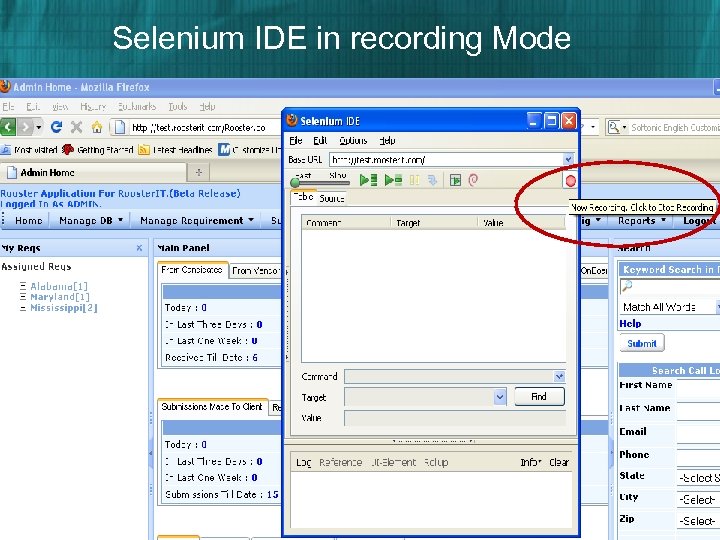Open State select dropdown
The image size is (720, 540).
pyautogui.click(x=698, y=478)
